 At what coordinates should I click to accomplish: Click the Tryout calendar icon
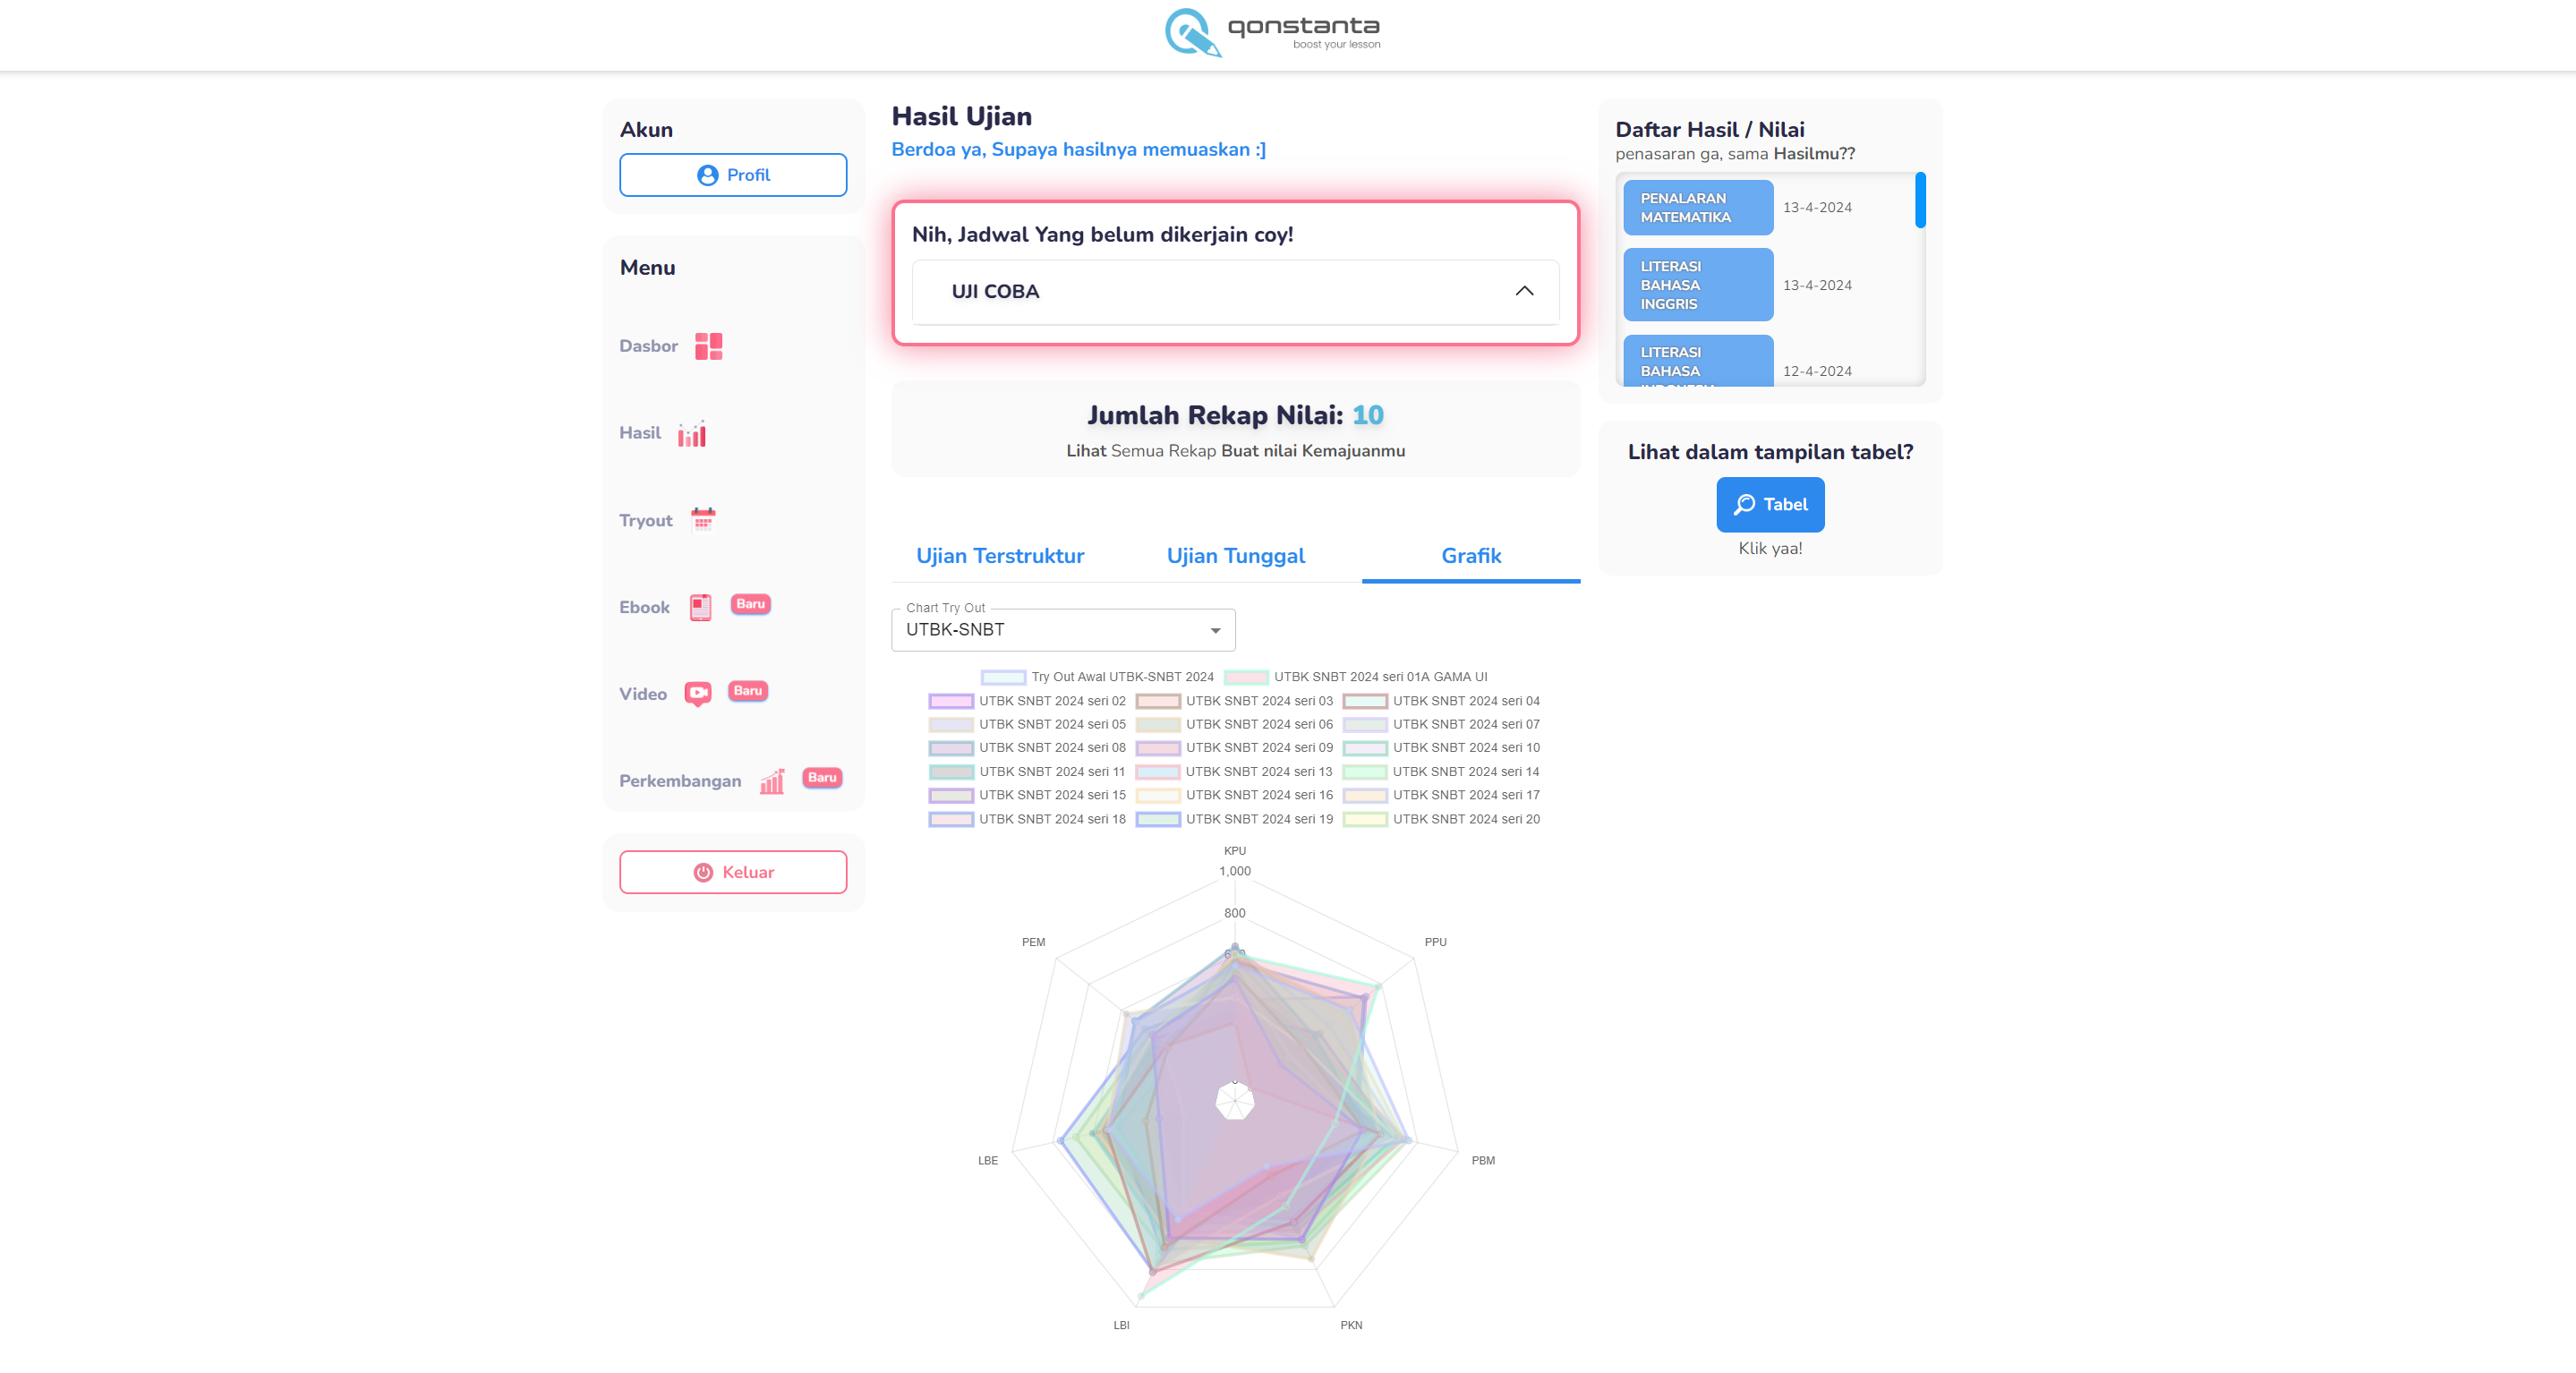[703, 520]
